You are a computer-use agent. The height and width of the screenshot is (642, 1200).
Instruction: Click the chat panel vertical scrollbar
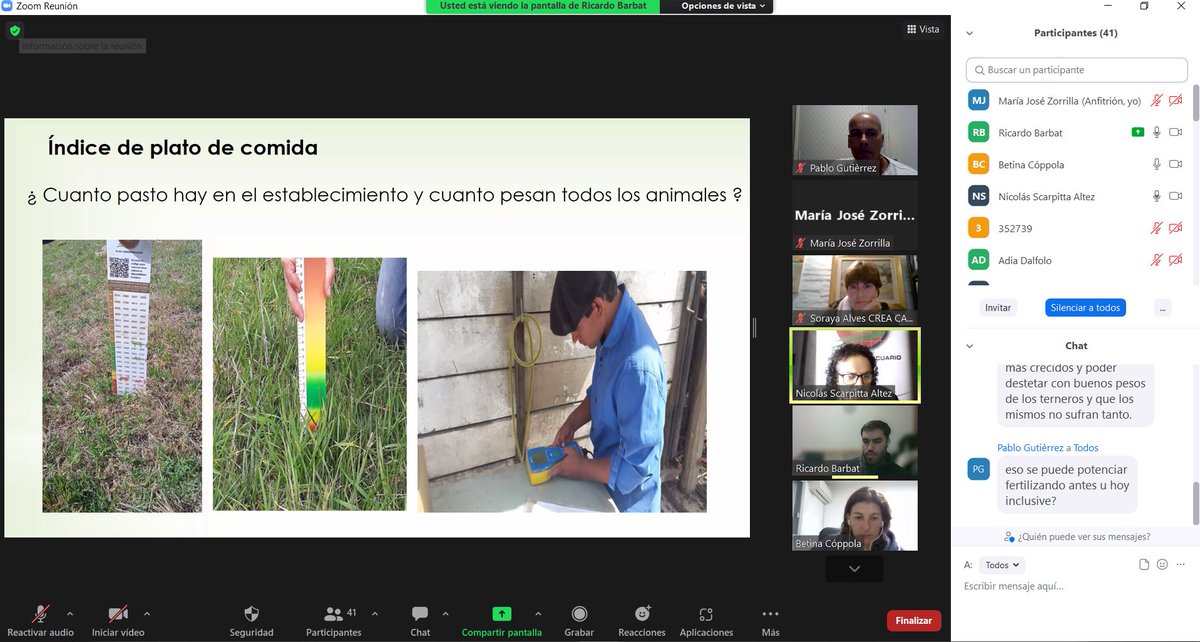coord(1194,502)
